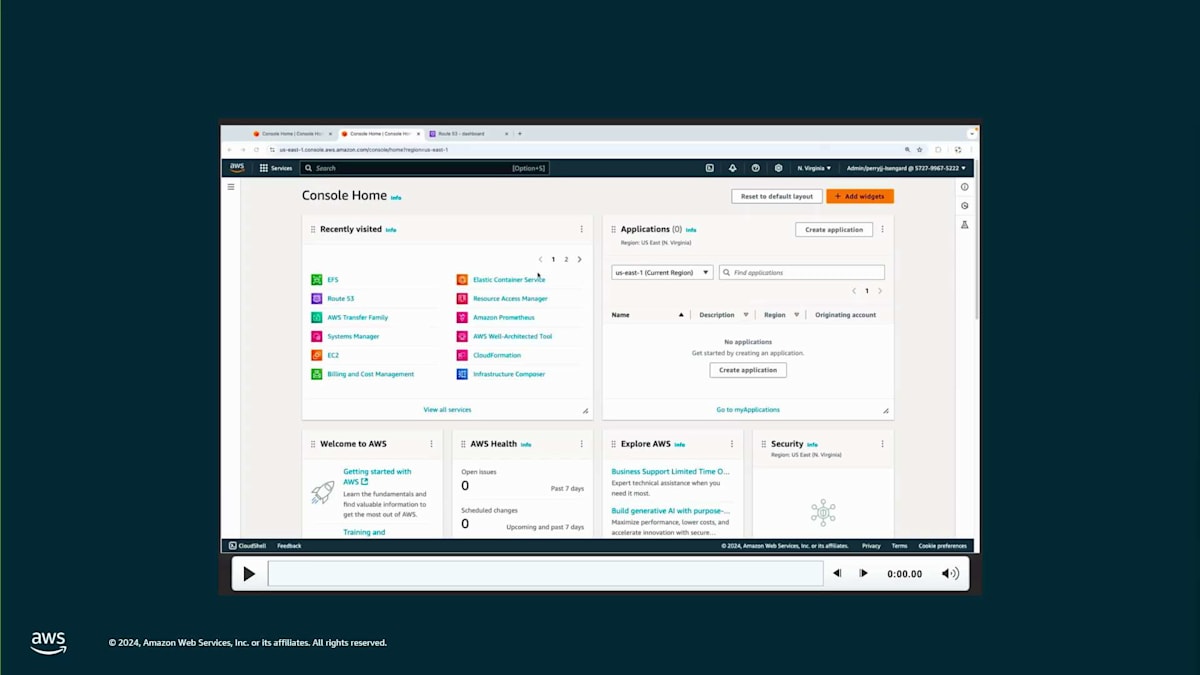Open Elastic Container Service icon
The height and width of the screenshot is (675, 1200).
[x=462, y=280]
